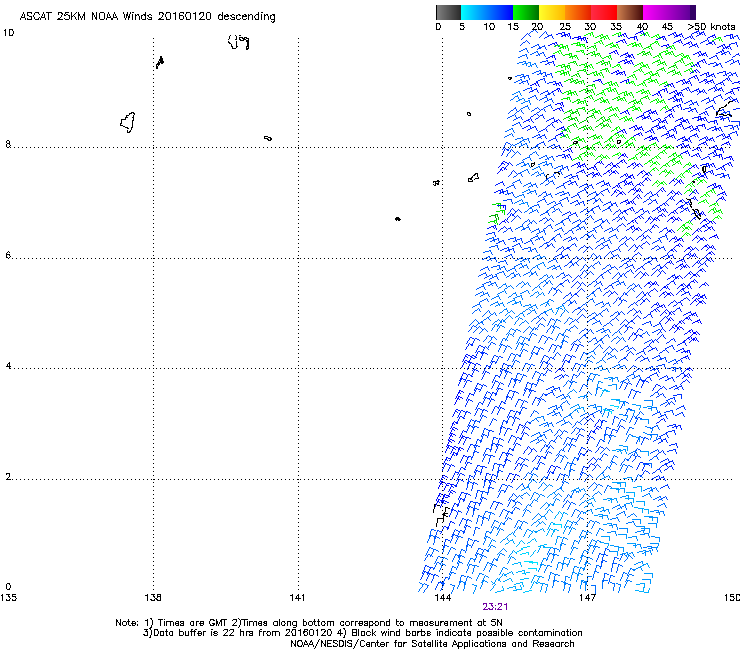740x650 pixels.
Task: Select the red 30-35 knots color segment
Action: coord(604,12)
